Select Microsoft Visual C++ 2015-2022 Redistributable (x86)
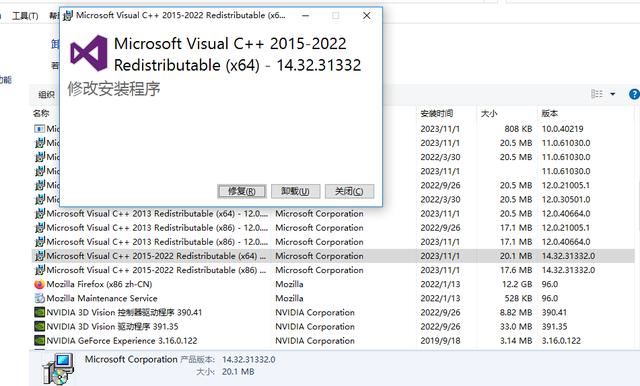 click(156, 270)
